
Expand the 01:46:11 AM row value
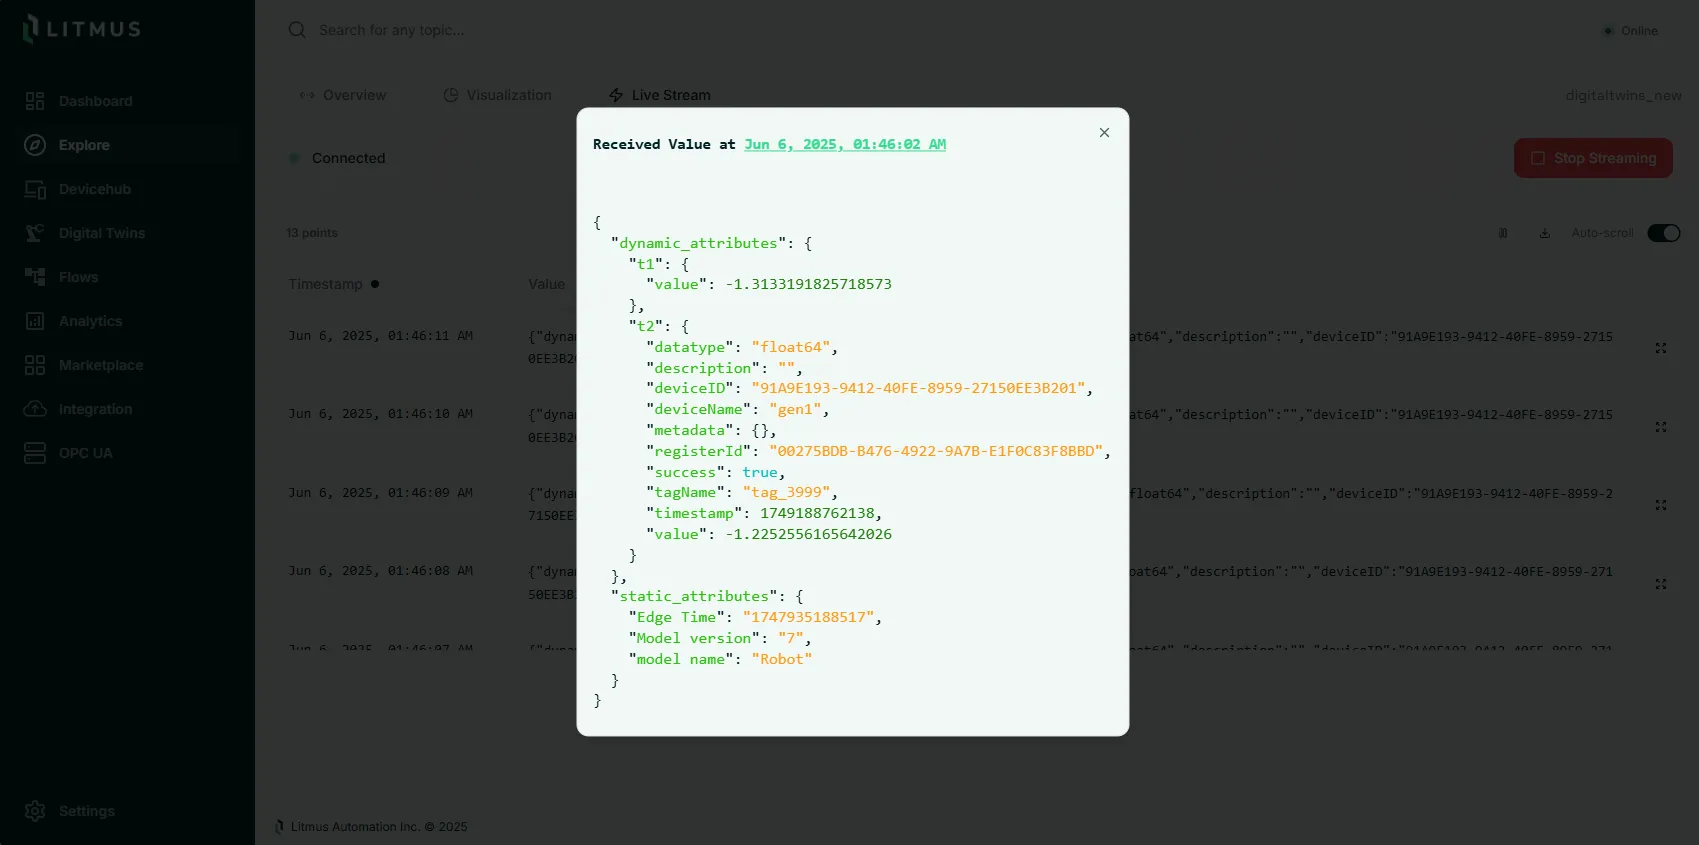pos(1661,348)
